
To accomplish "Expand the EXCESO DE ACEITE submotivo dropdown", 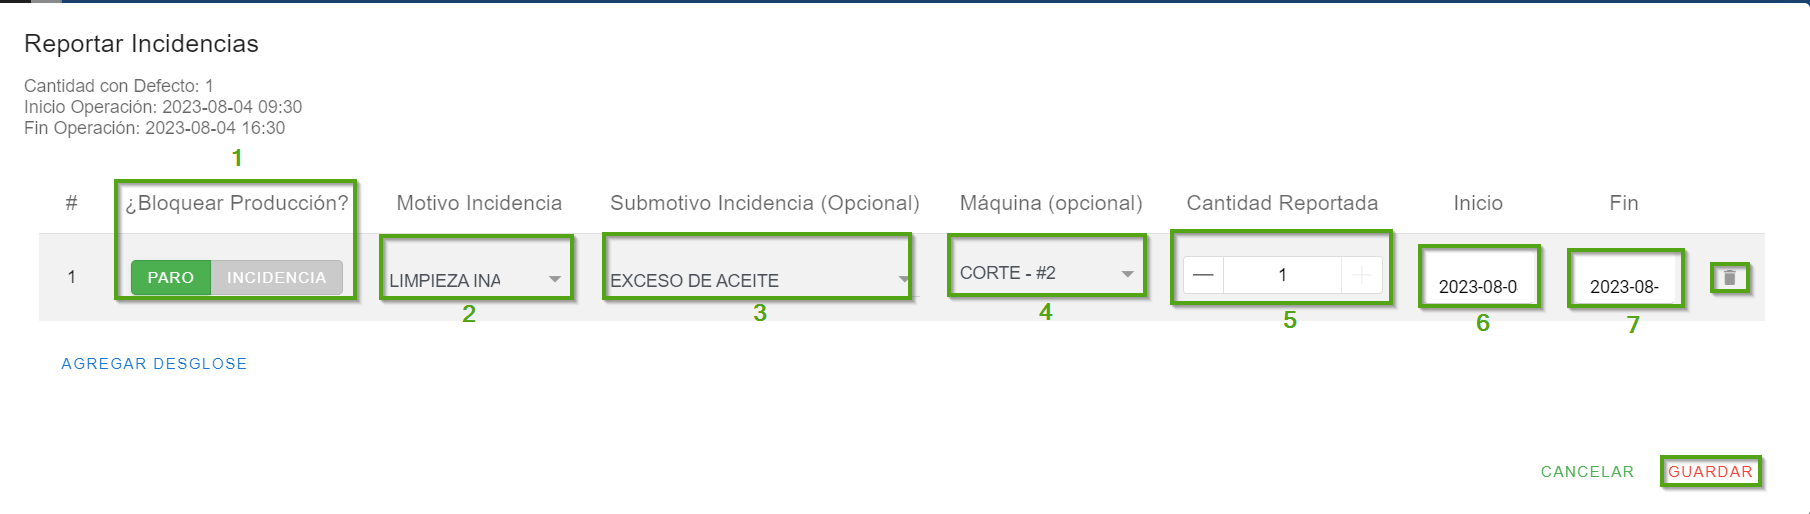I will (x=758, y=280).
